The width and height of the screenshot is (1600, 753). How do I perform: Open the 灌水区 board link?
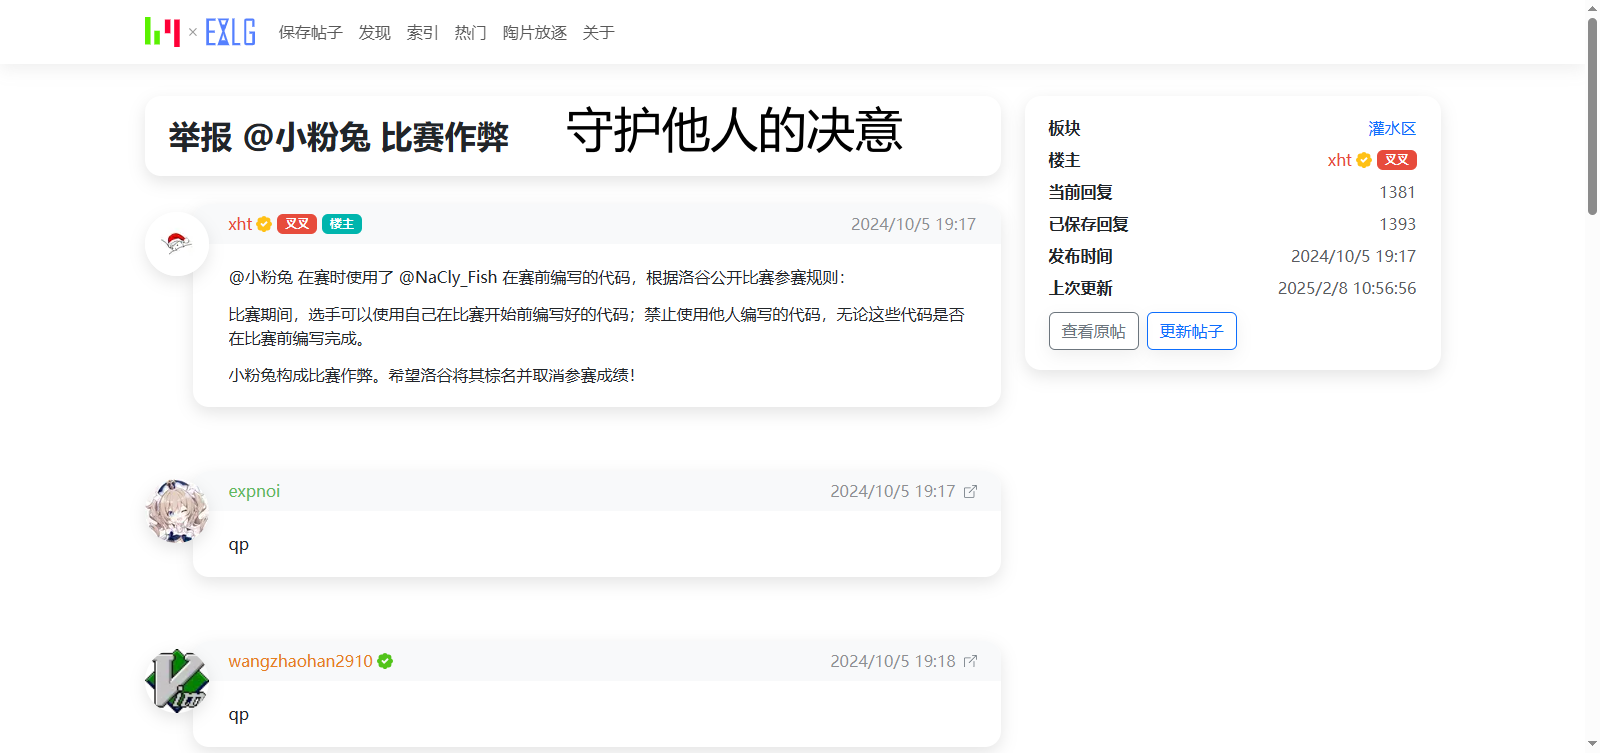1392,128
